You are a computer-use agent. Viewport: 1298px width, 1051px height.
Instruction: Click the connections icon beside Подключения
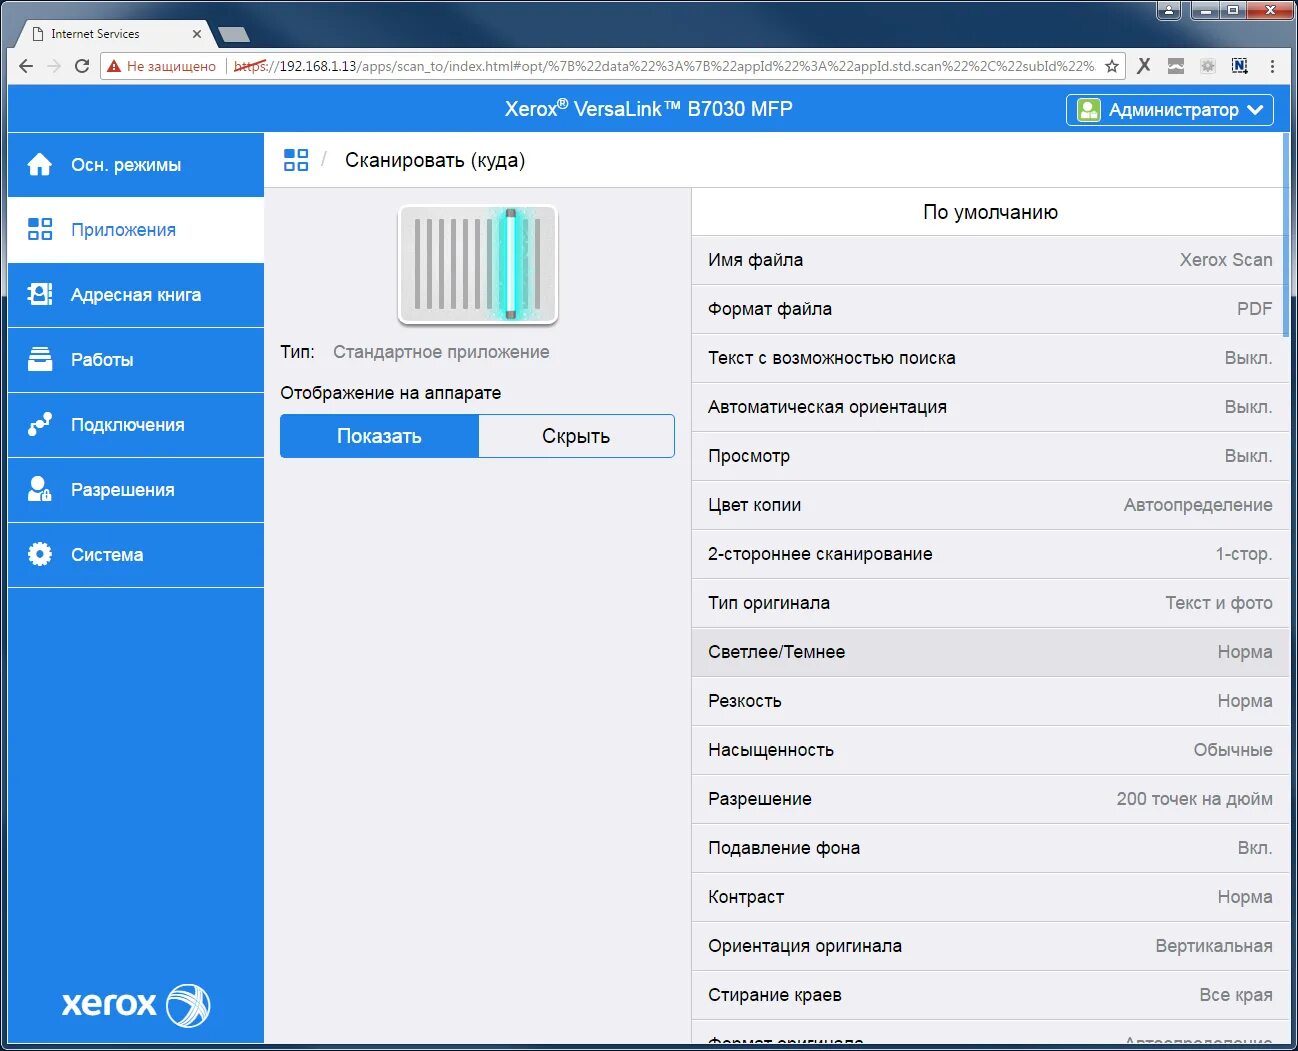pos(40,425)
